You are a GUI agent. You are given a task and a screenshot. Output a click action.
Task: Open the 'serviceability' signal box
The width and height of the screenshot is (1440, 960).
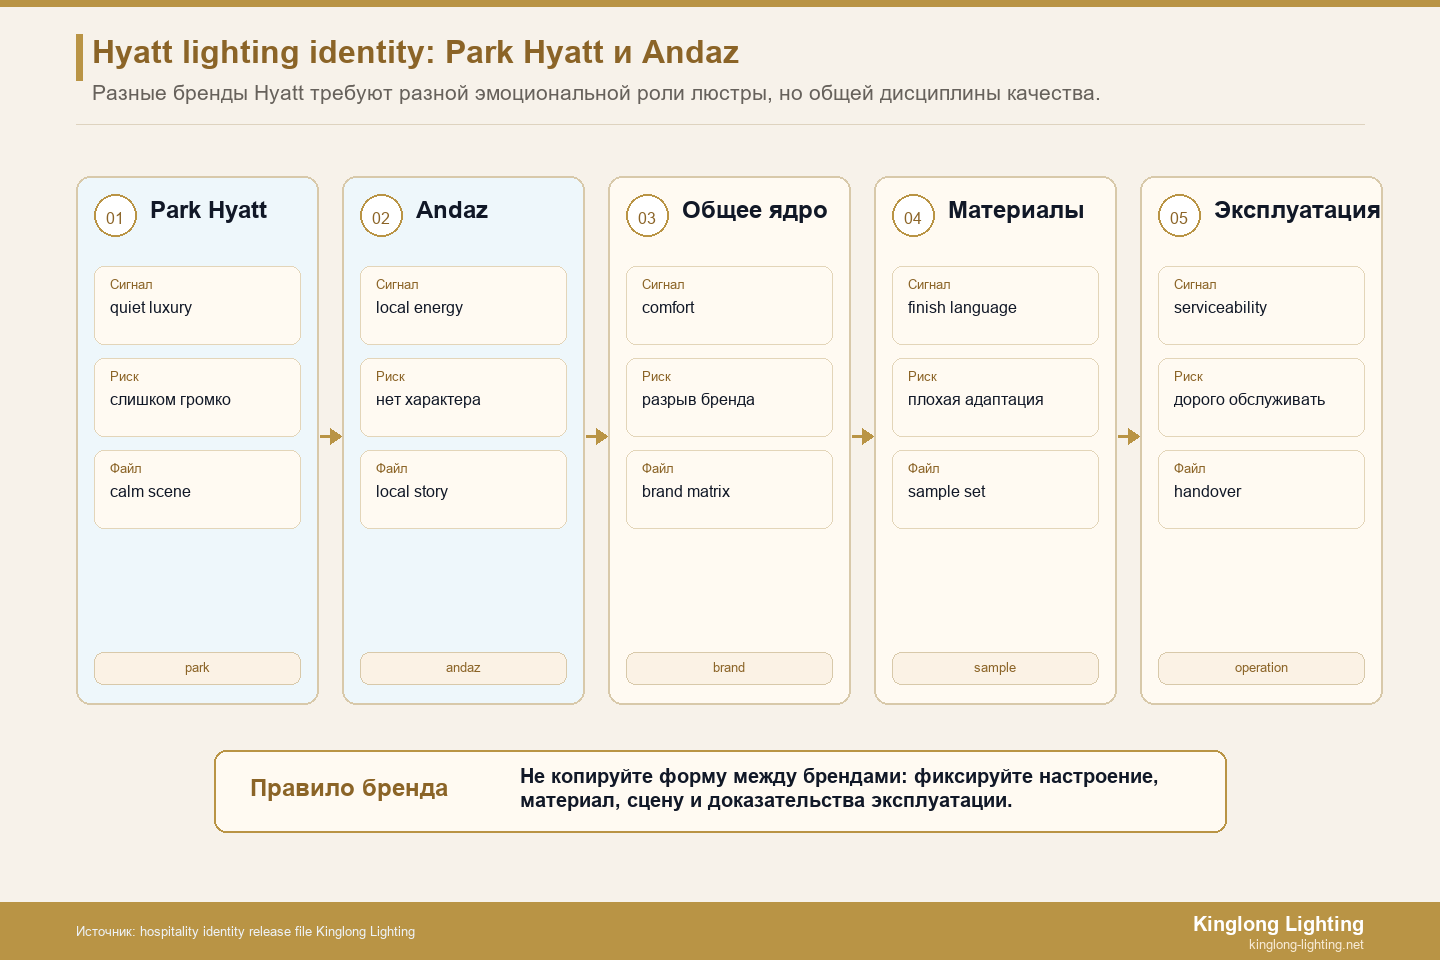(1261, 305)
